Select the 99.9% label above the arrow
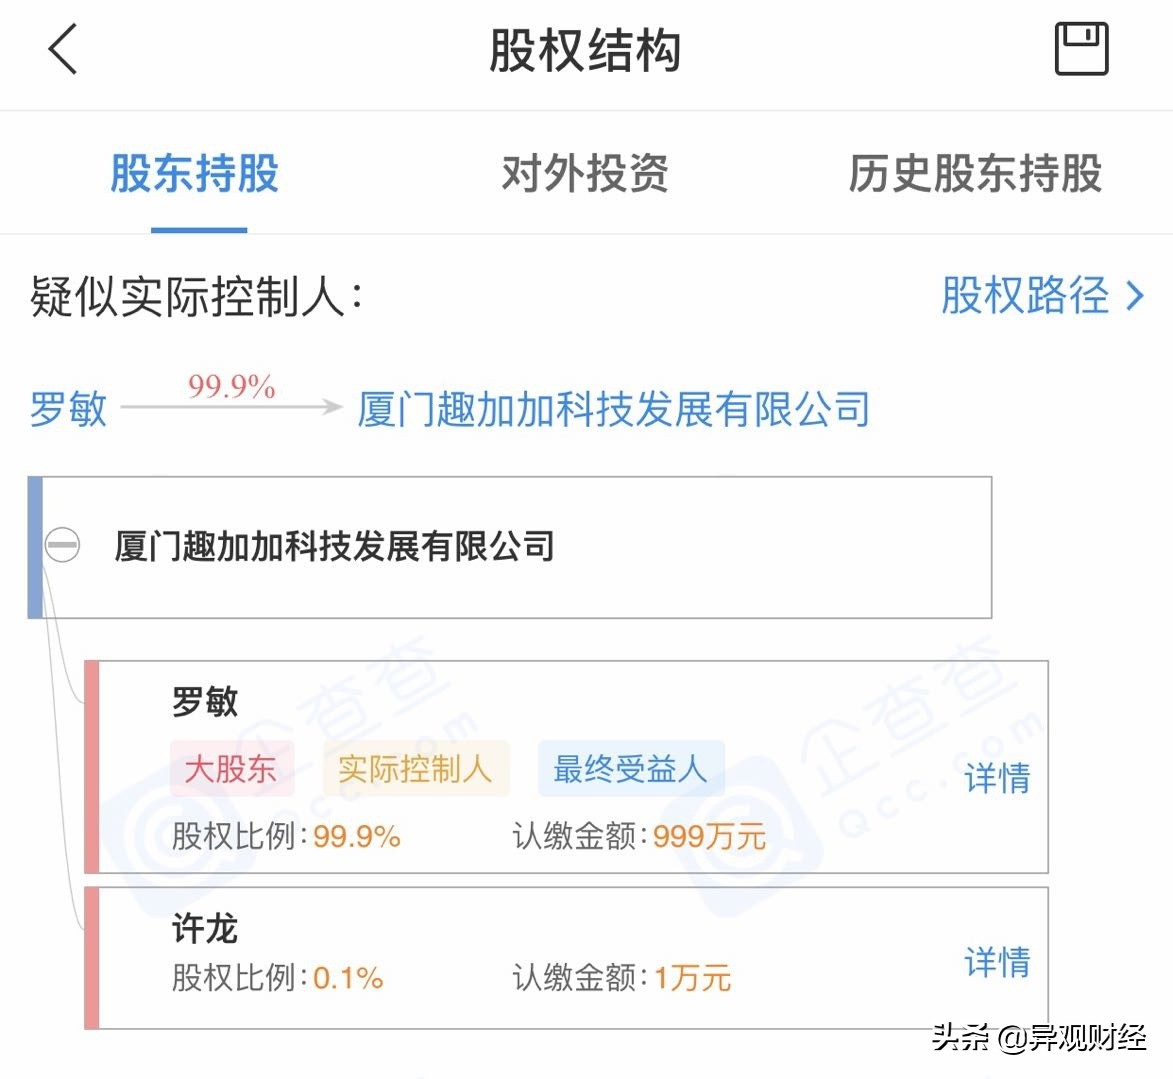Image resolution: width=1173 pixels, height=1079 pixels. [232, 388]
